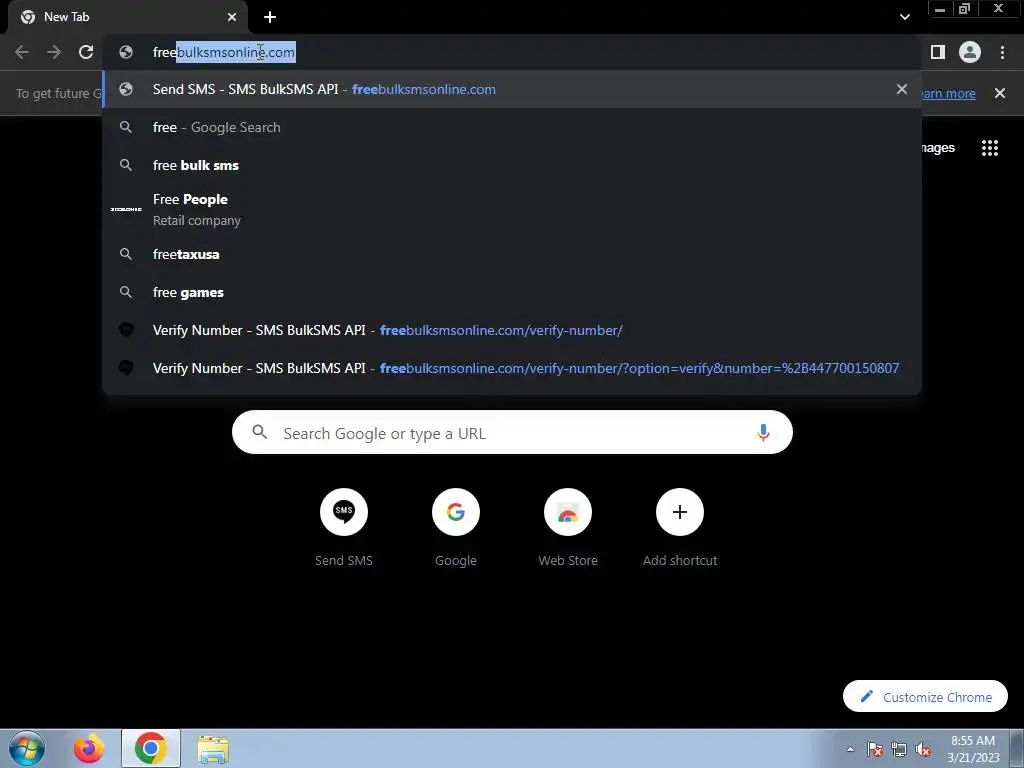Choose the 'freetaxusa' search suggestion
The image size is (1024, 768).
[512, 254]
